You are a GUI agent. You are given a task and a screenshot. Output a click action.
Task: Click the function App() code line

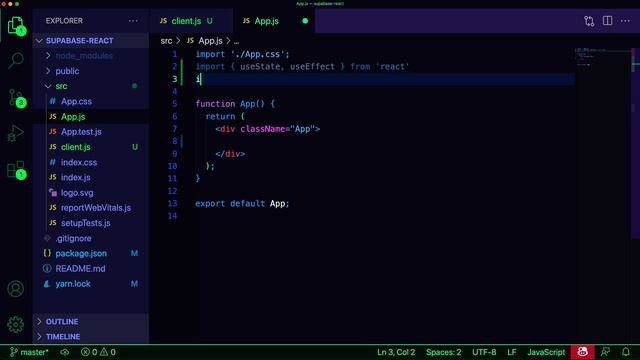235,104
